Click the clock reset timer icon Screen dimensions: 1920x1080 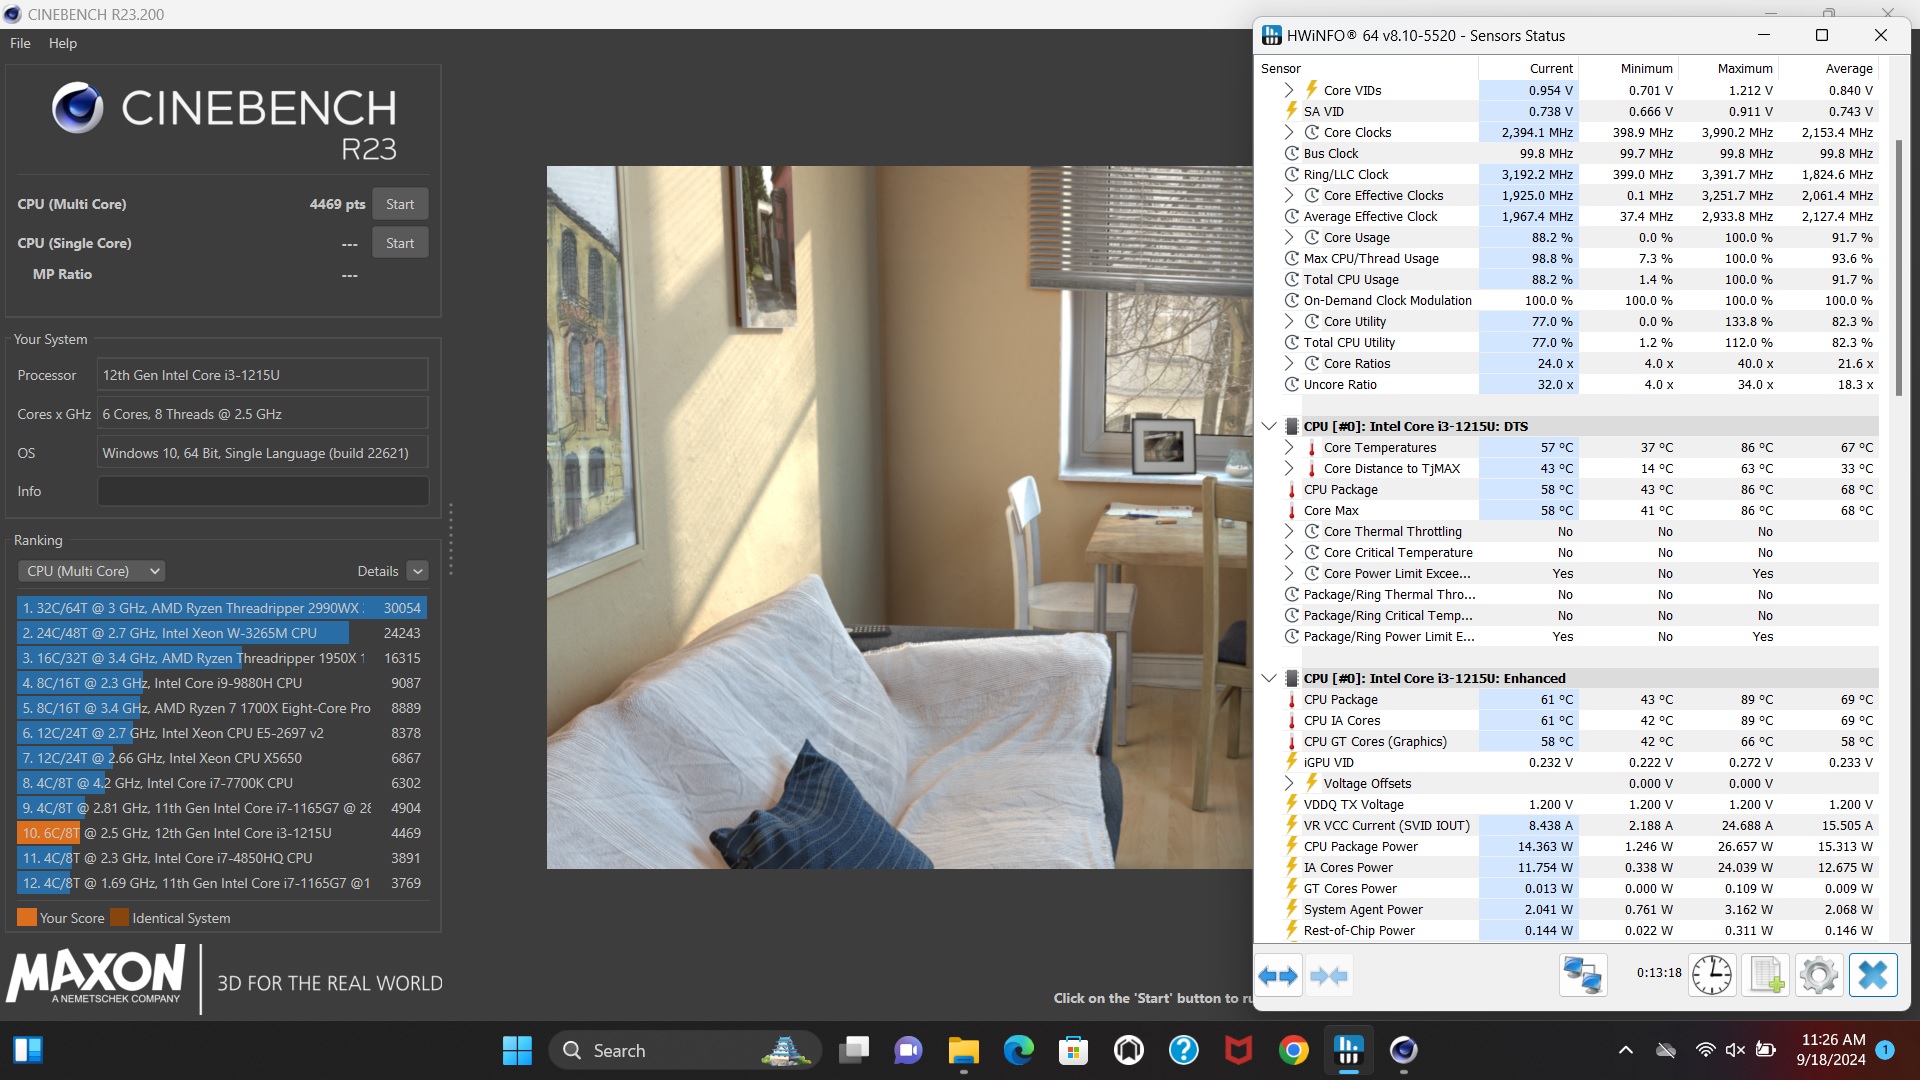(x=1711, y=975)
